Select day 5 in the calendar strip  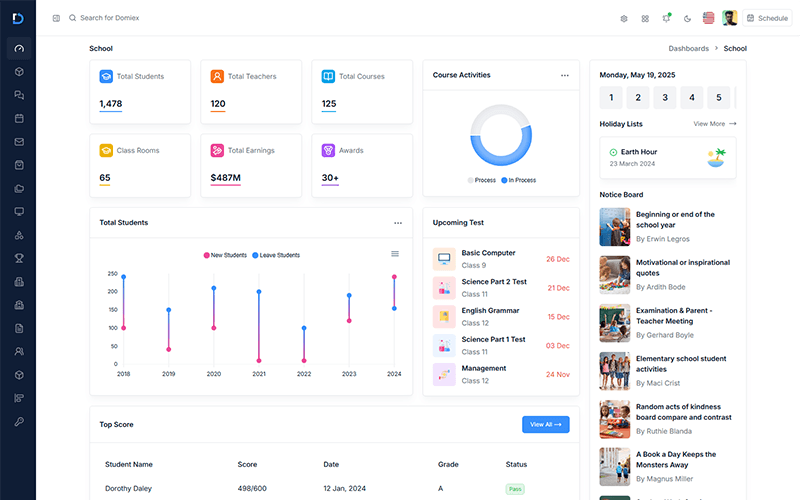(x=719, y=97)
